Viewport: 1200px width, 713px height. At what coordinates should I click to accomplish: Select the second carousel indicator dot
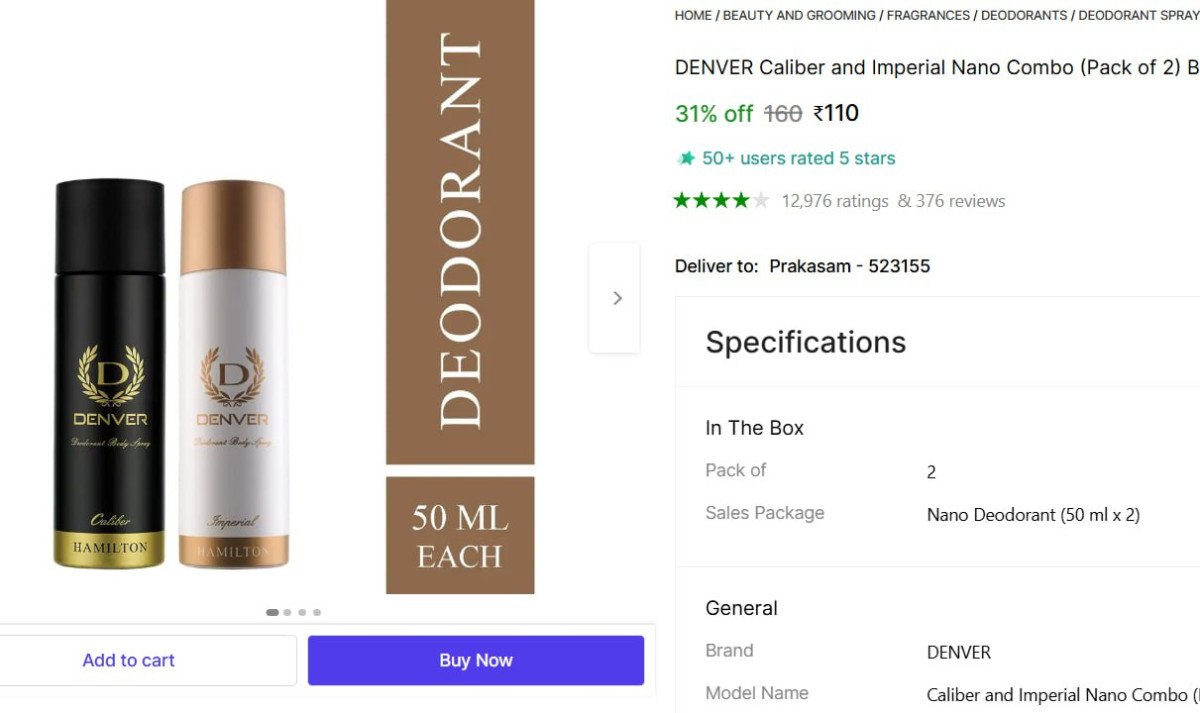288,612
